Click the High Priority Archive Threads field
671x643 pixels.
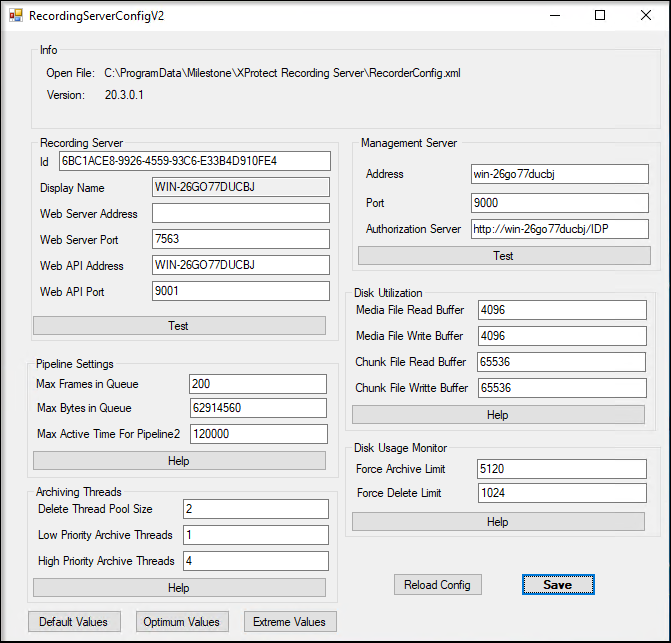coord(256,561)
